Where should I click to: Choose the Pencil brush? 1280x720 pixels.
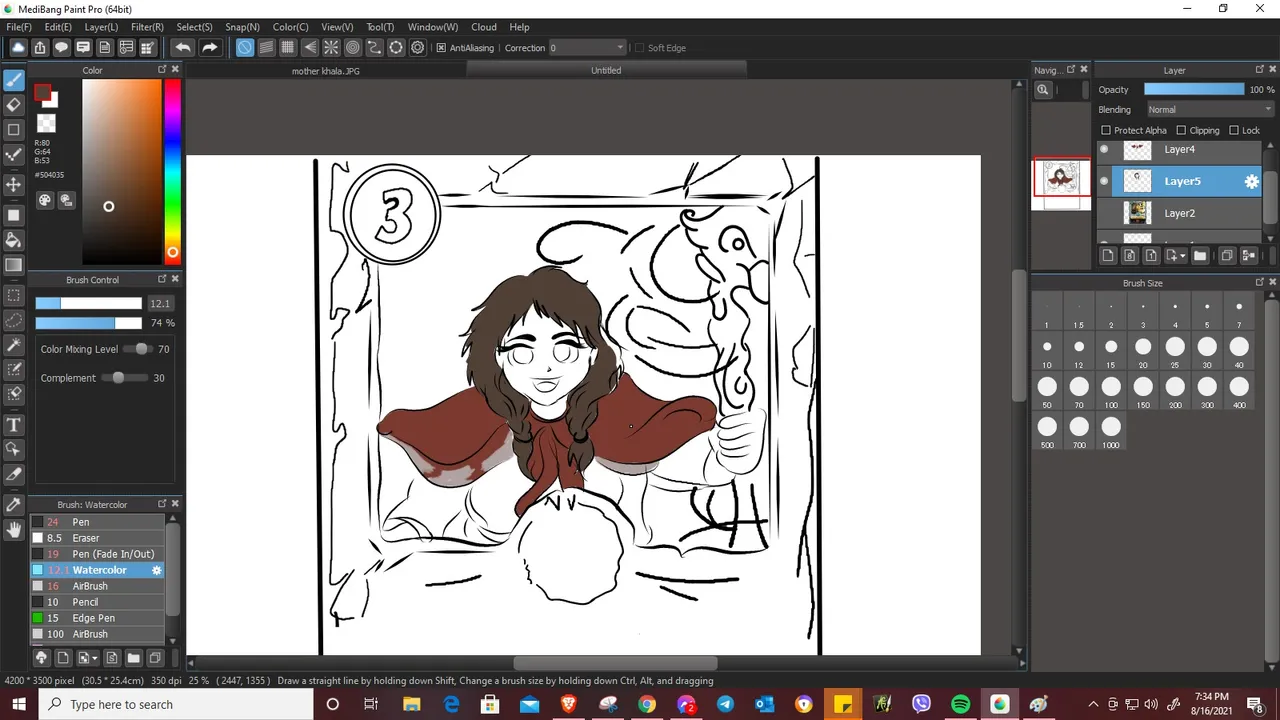click(x=96, y=602)
